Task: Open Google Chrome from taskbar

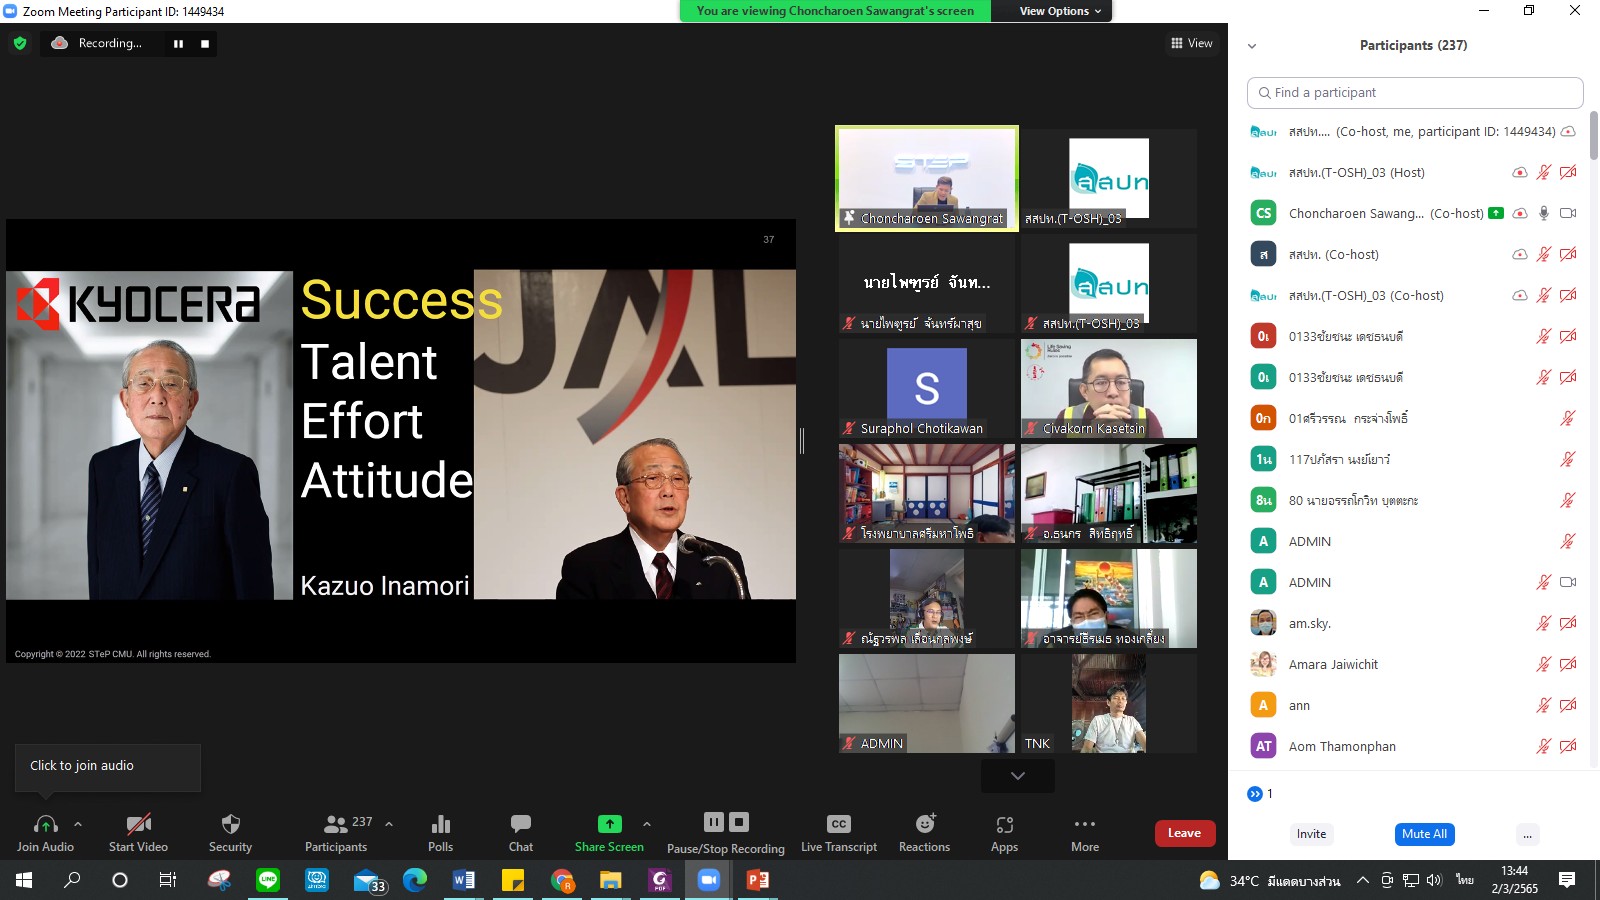Action: [x=562, y=880]
